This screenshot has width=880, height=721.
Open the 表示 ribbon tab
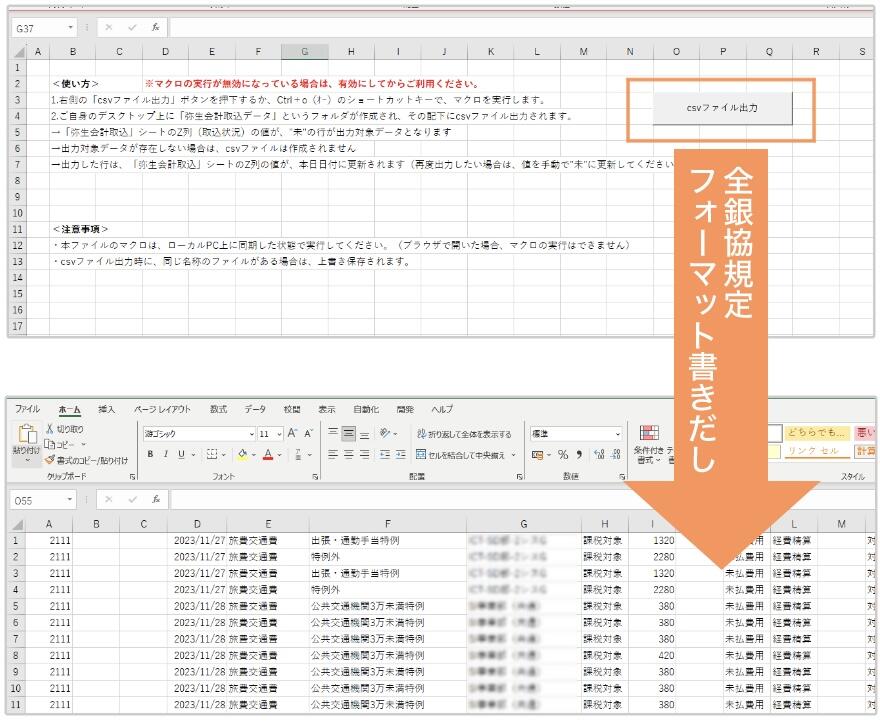pos(327,410)
